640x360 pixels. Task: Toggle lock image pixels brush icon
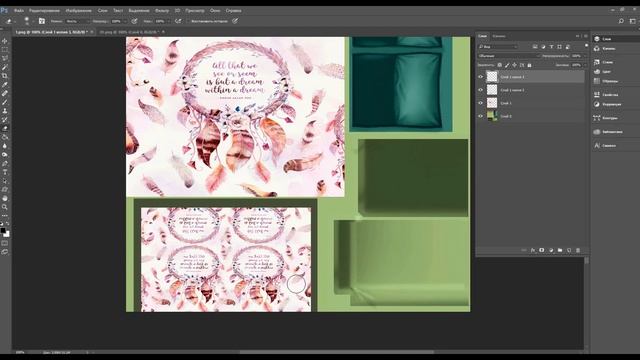[x=507, y=65]
